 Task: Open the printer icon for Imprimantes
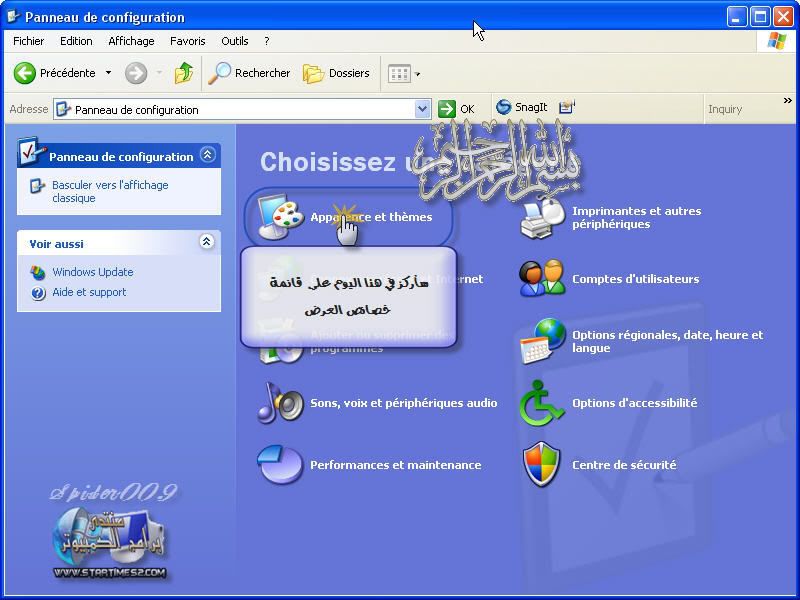[542, 218]
